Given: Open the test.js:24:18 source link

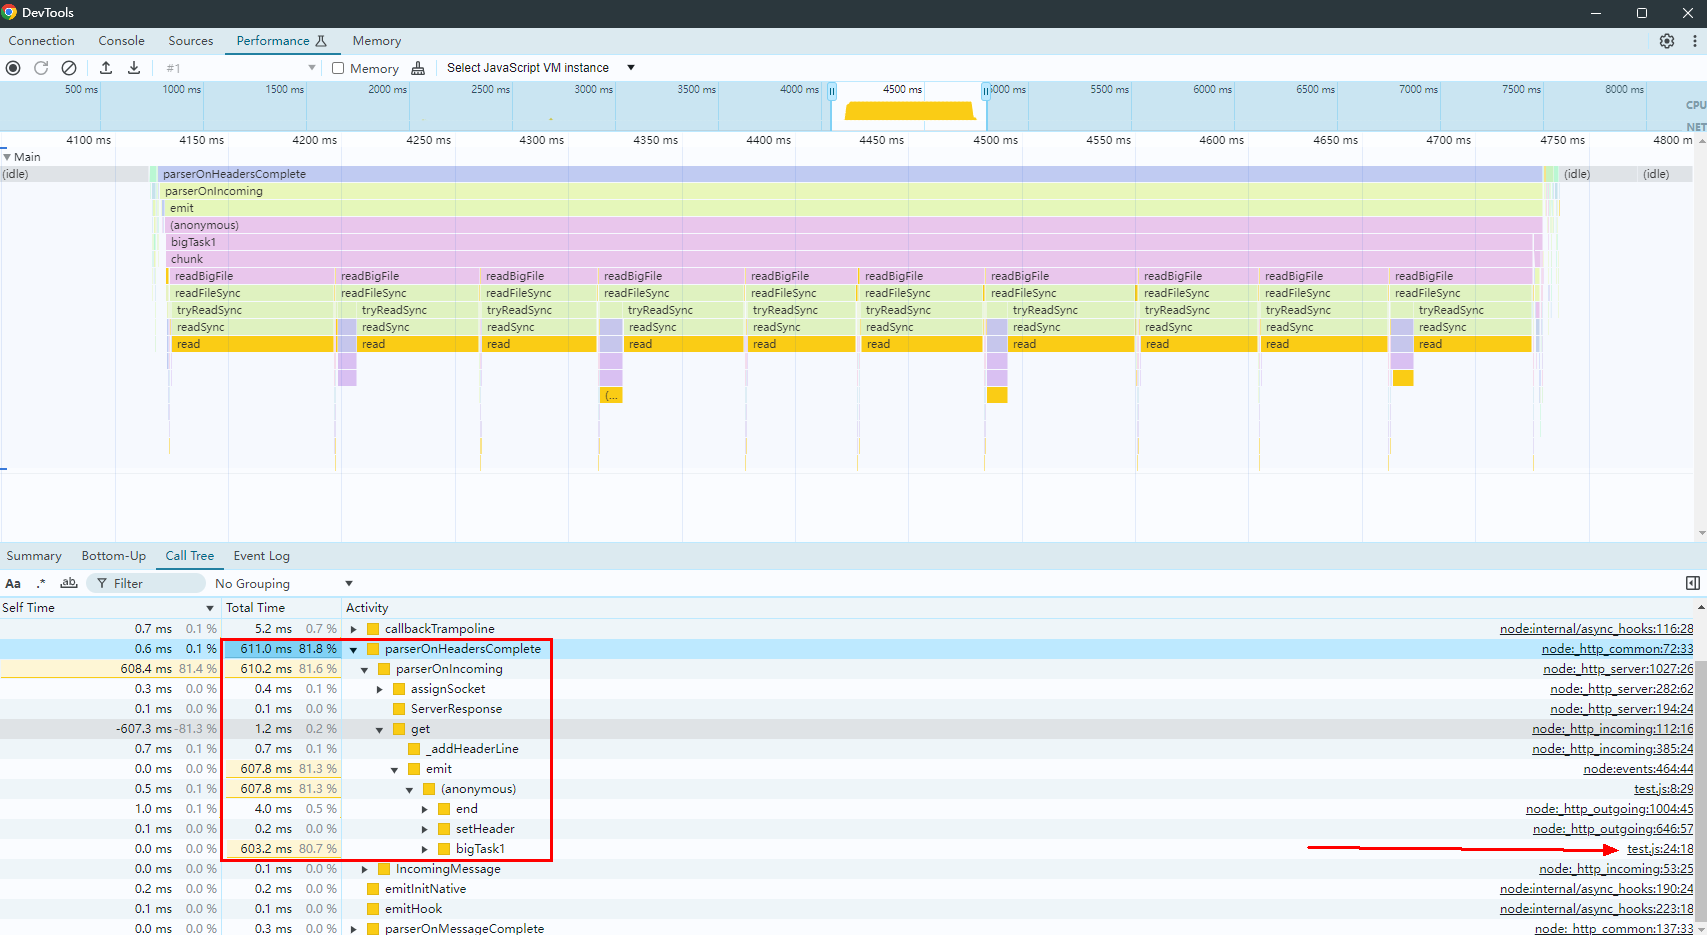Looking at the screenshot, I should pyautogui.click(x=1659, y=848).
